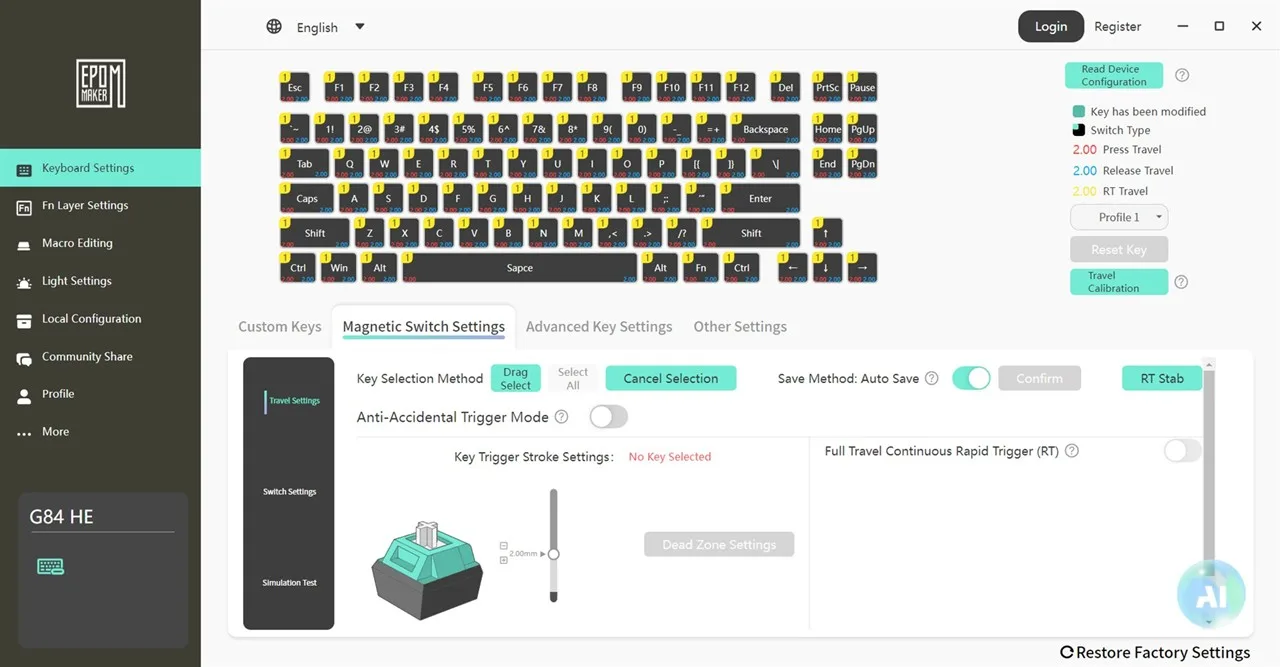
Task: Click the Cancel Selection button
Action: point(671,378)
